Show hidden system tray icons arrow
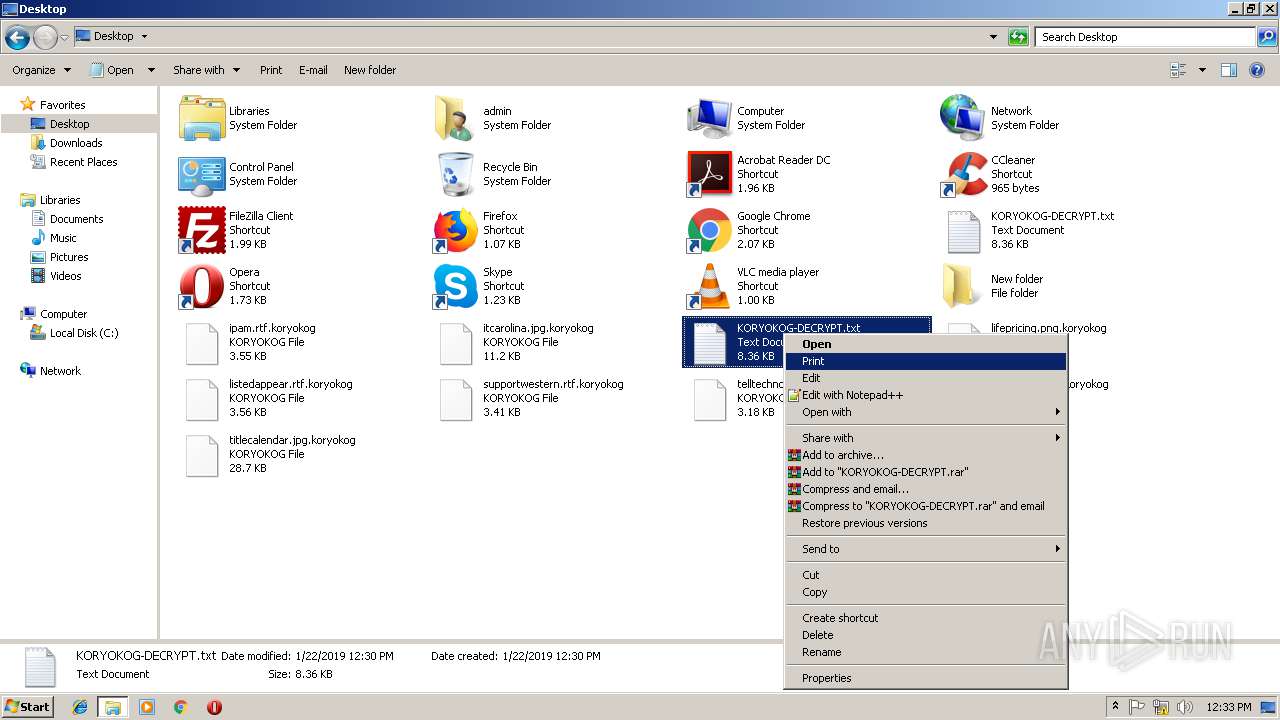1280x720 pixels. click(x=1115, y=707)
